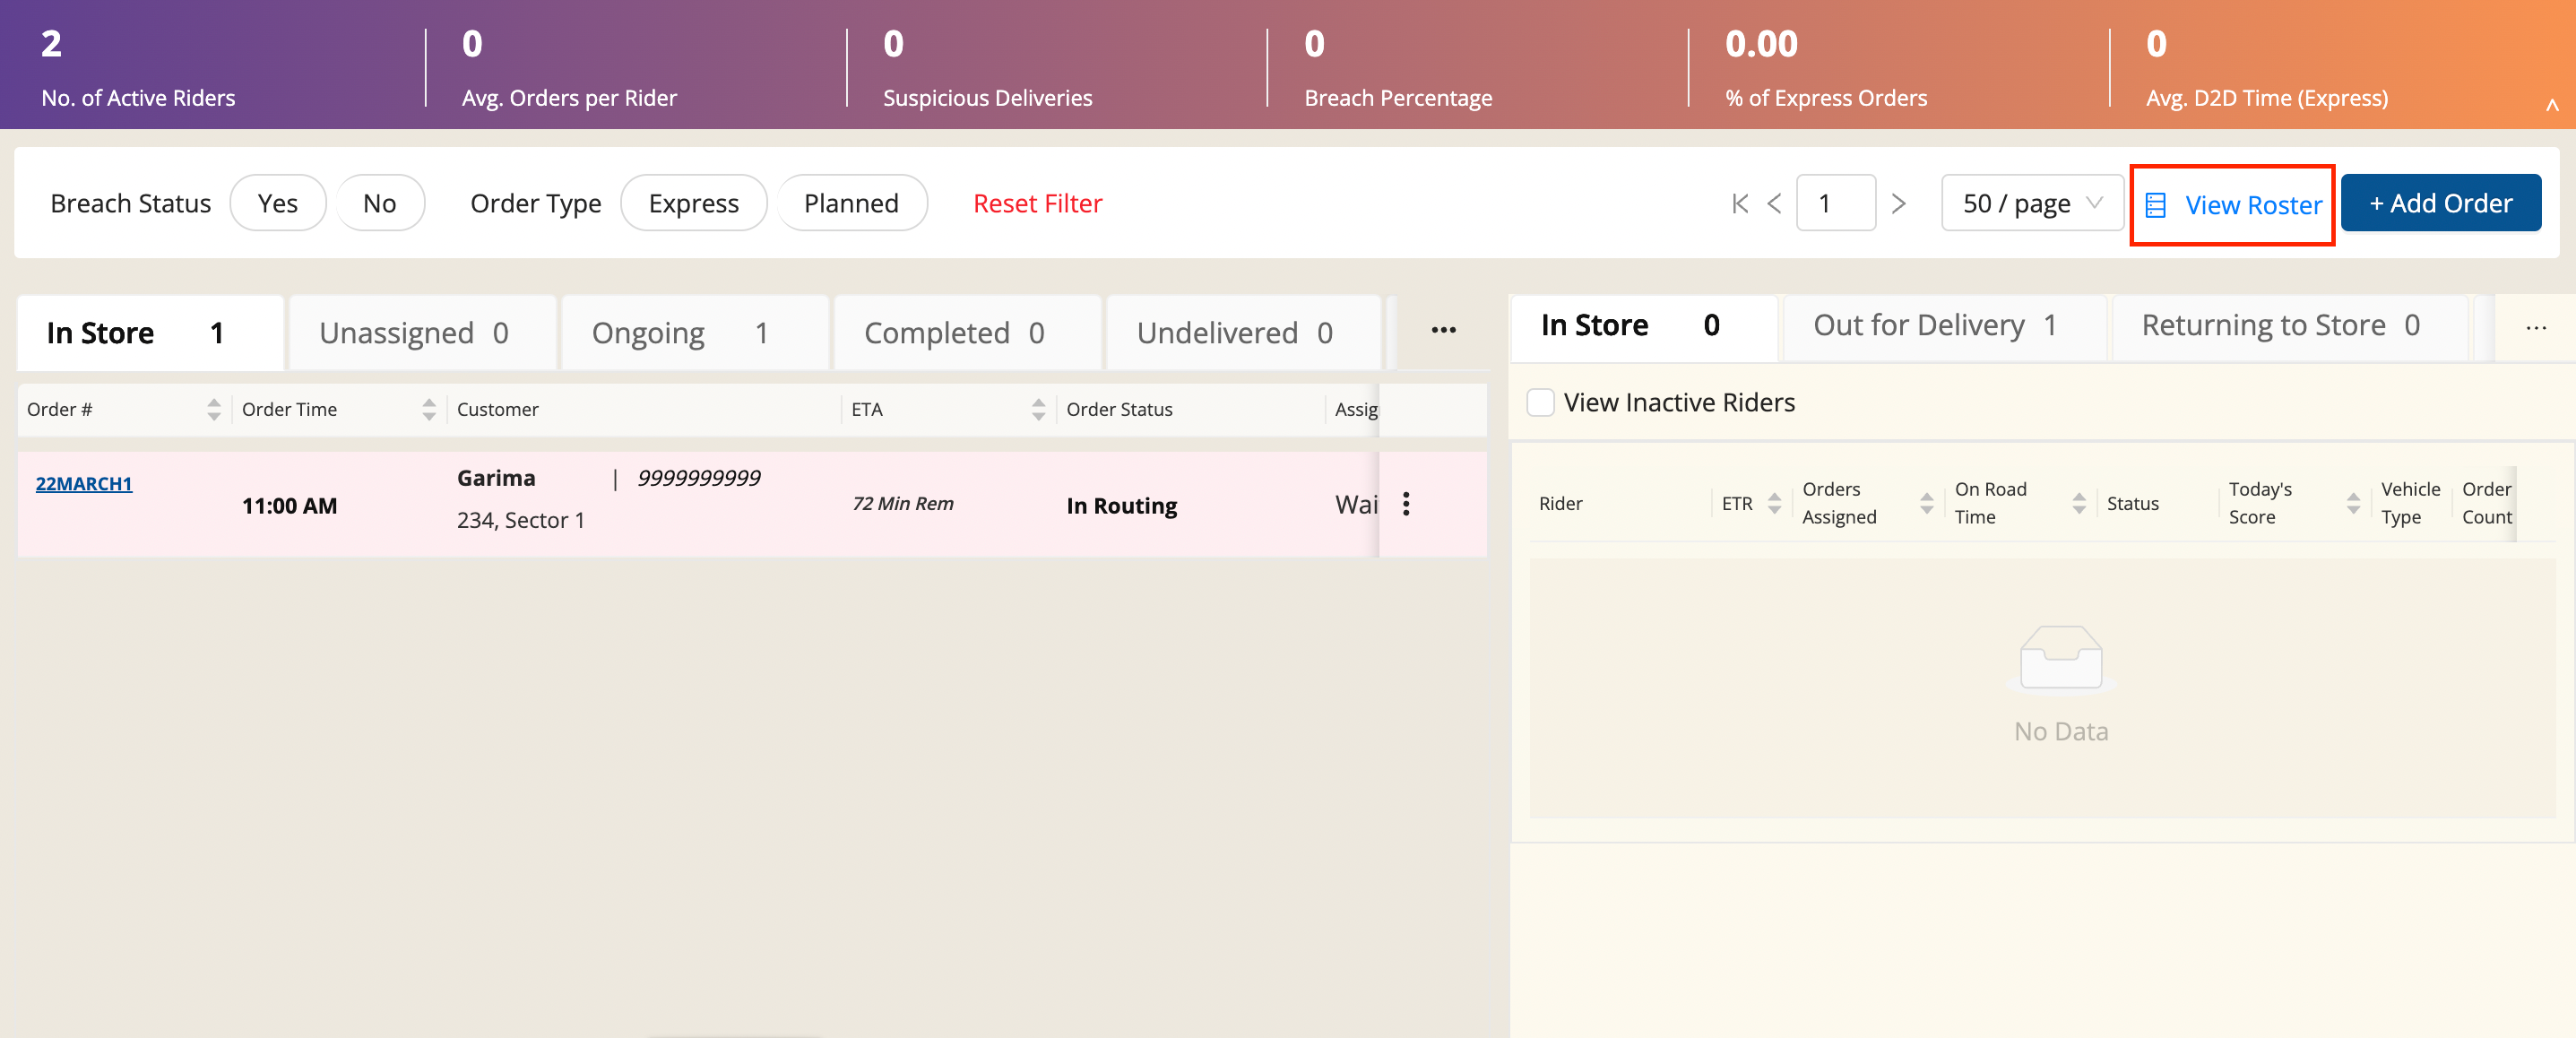
Task: Open three-dot menu for order 22MARCH1
Action: pos(1406,504)
